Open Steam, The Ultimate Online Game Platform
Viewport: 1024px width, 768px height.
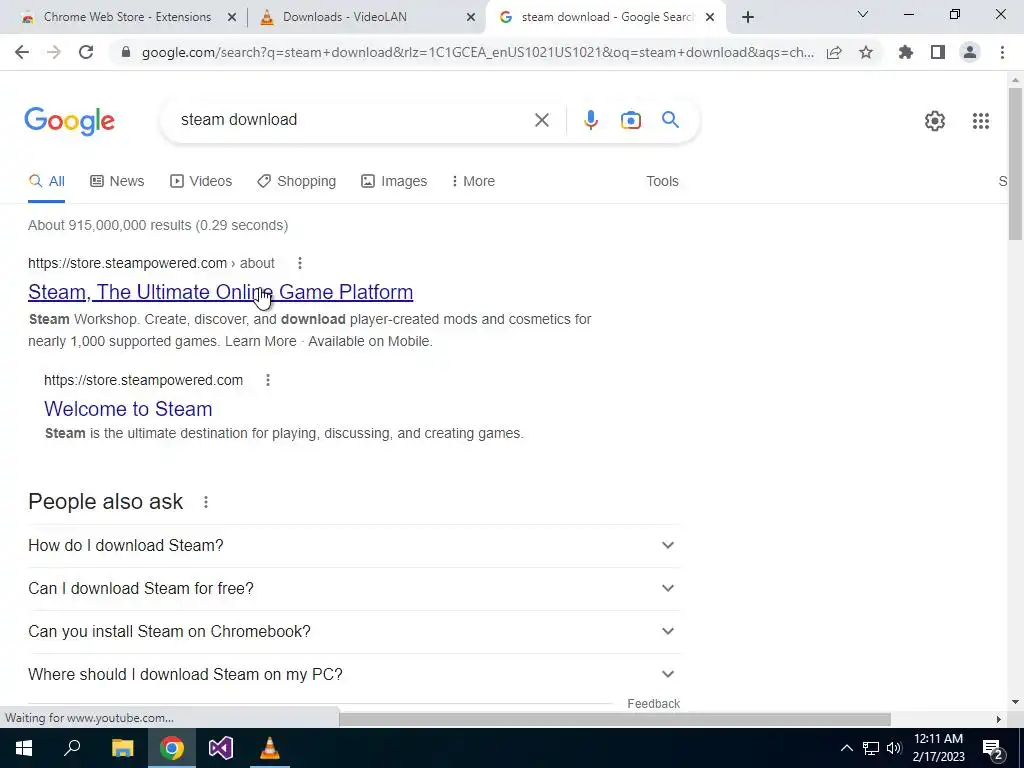pyautogui.click(x=221, y=292)
